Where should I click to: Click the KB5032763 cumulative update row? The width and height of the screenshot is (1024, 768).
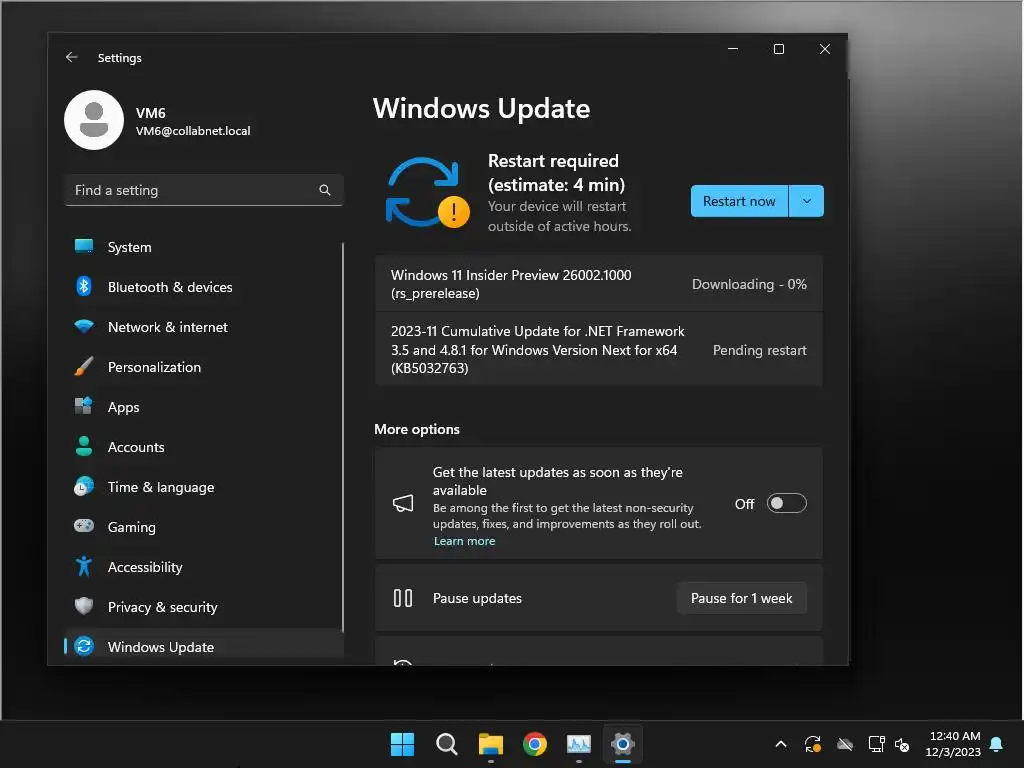point(598,349)
